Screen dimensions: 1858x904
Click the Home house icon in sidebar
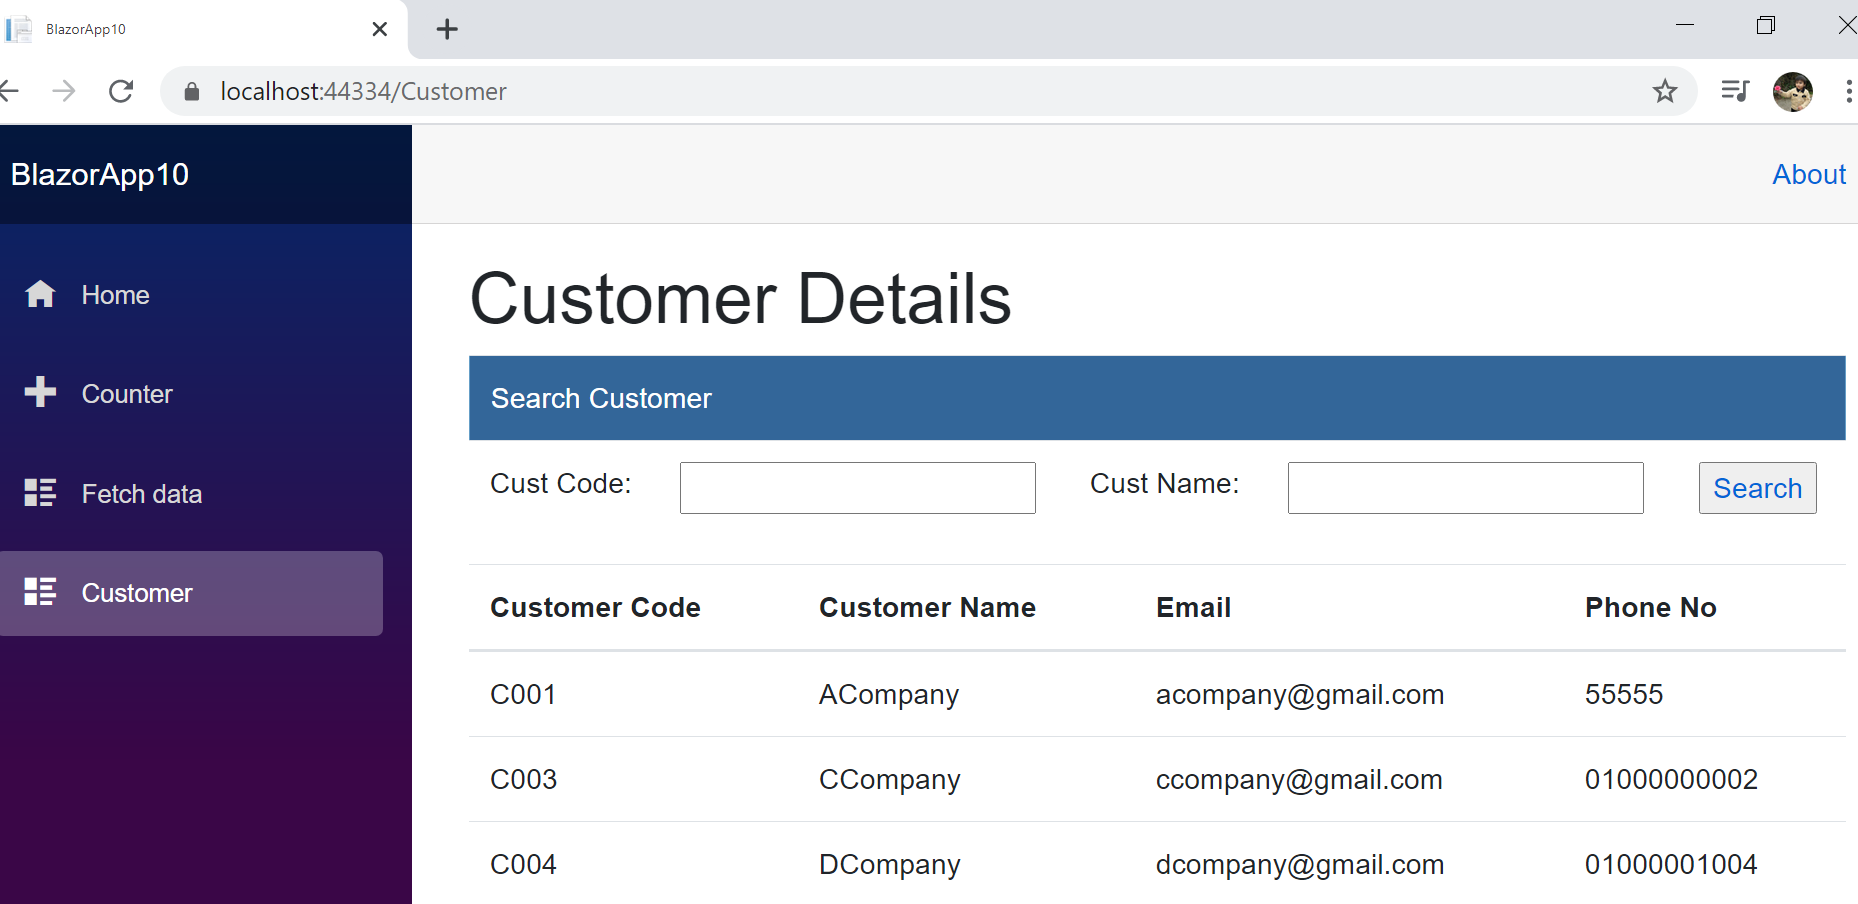click(x=40, y=294)
